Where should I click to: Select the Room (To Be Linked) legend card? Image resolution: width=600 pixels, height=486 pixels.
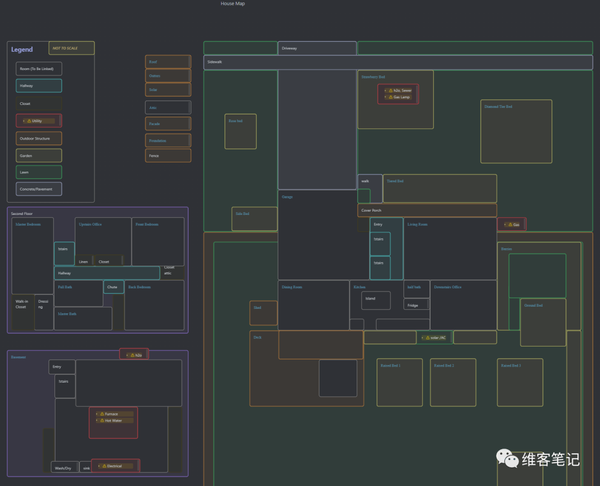point(39,69)
